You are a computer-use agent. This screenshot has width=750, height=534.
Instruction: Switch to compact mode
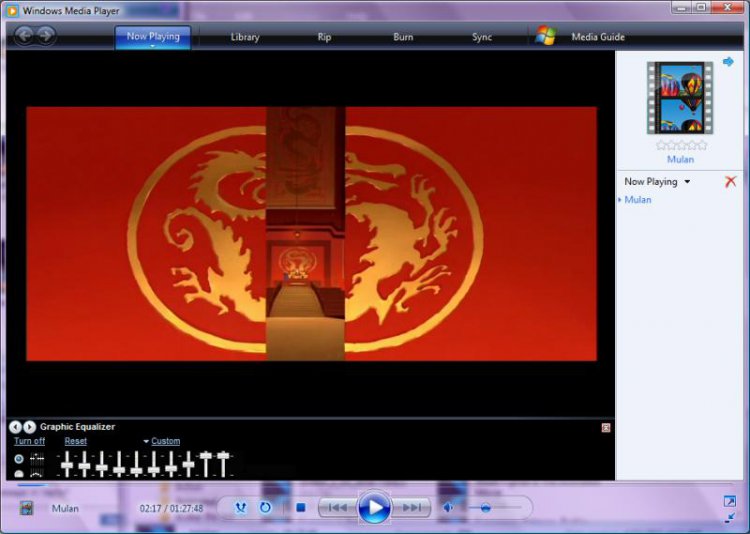pos(729,517)
